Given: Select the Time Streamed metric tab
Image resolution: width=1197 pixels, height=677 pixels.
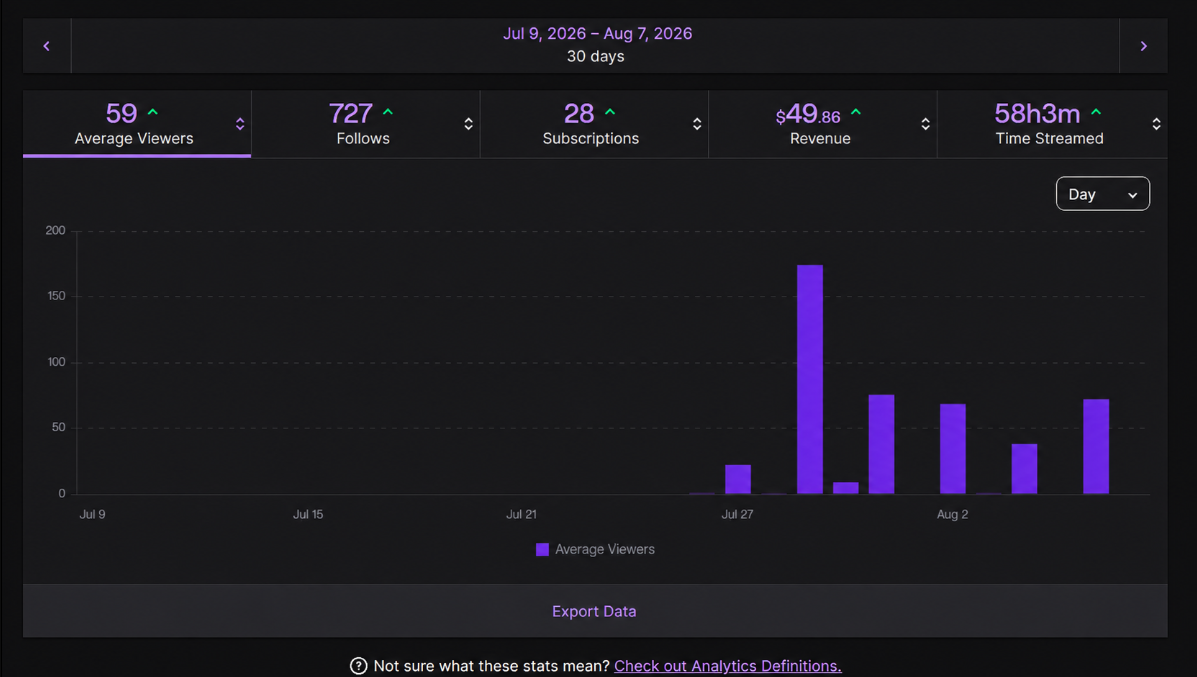Looking at the screenshot, I should point(1052,124).
